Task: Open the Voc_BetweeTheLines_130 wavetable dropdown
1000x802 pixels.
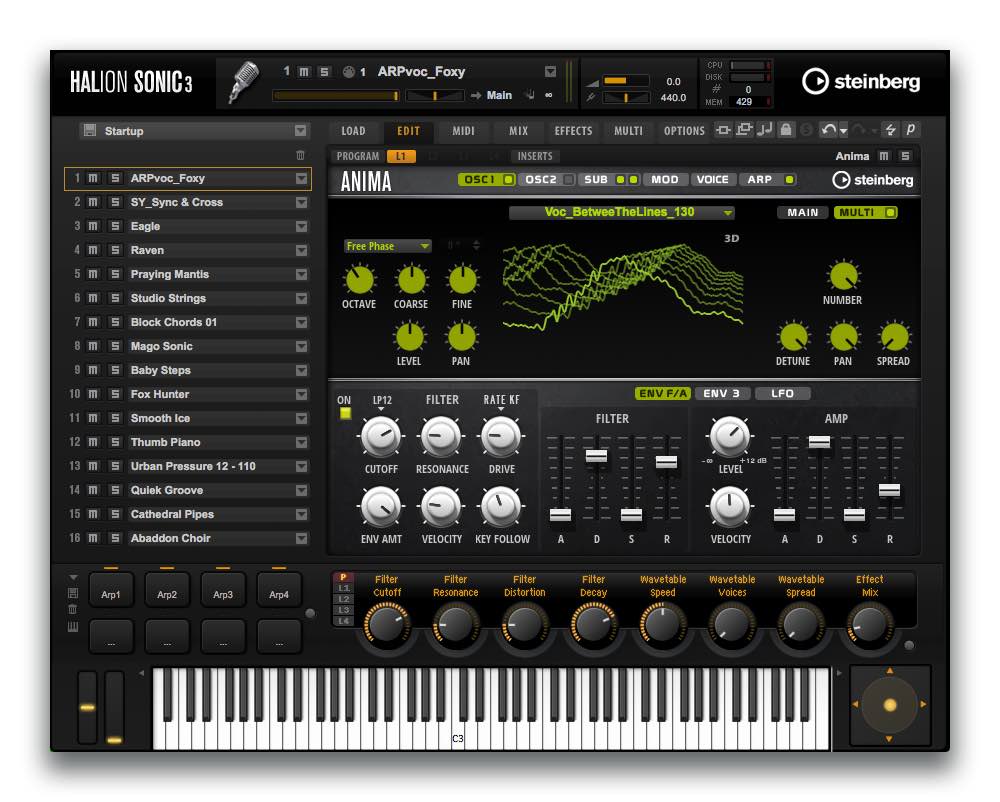Action: coord(622,212)
